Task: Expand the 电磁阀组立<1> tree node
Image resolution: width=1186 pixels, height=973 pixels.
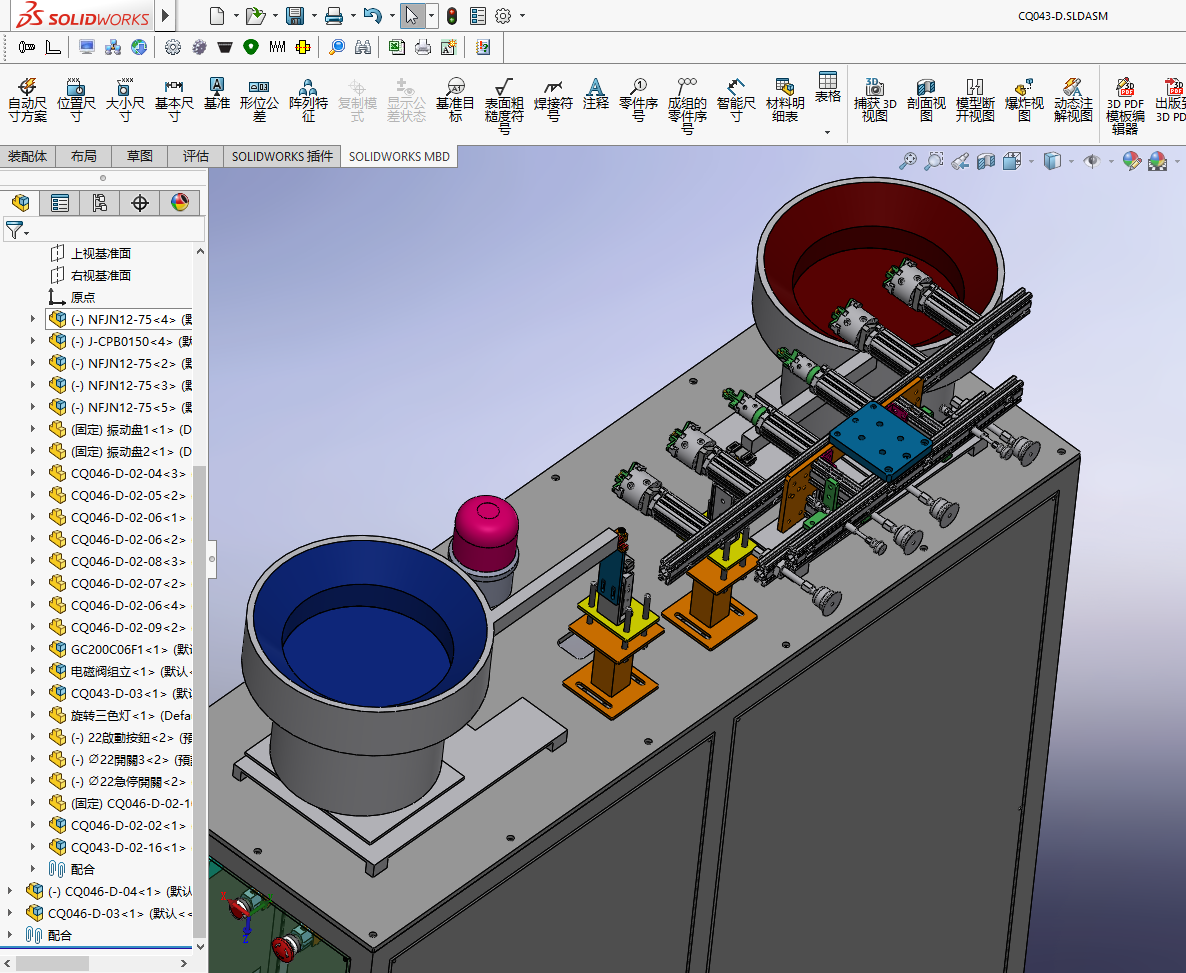Action: click(x=33, y=671)
